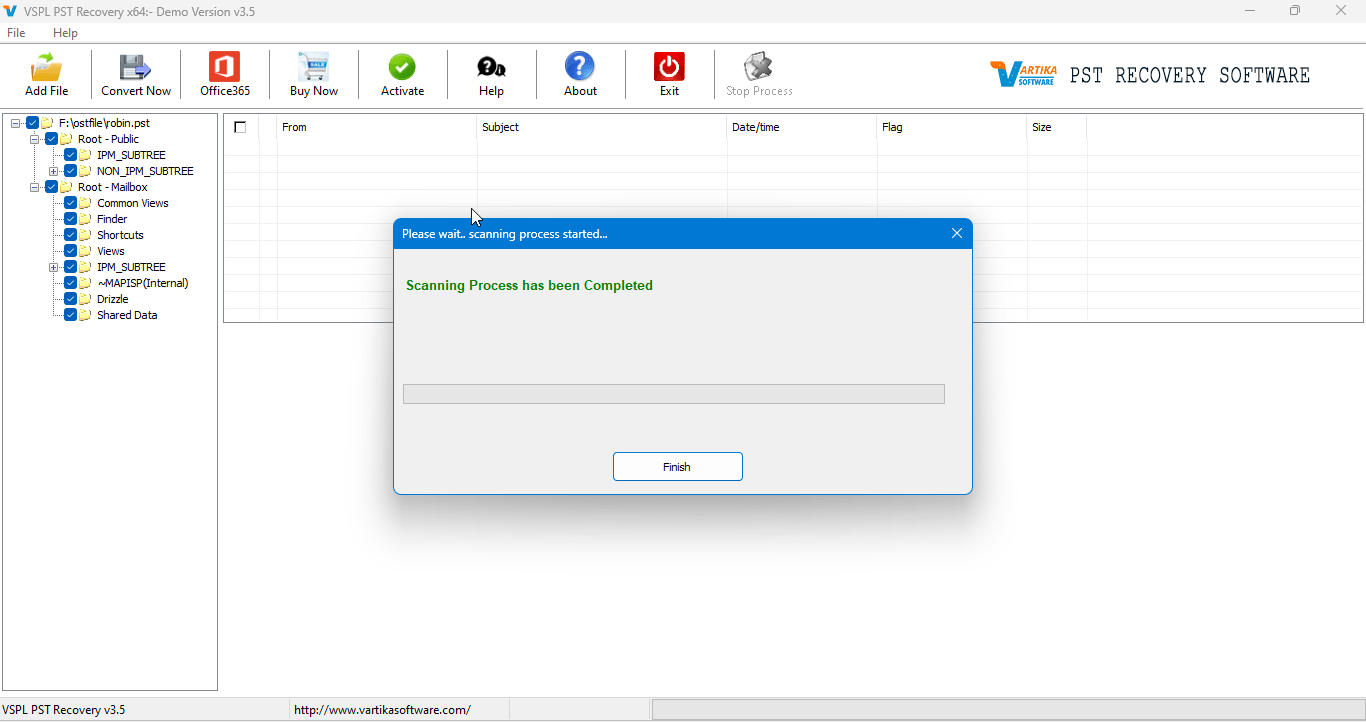Click the green Activate checkmark icon
The height and width of the screenshot is (722, 1366).
402,67
